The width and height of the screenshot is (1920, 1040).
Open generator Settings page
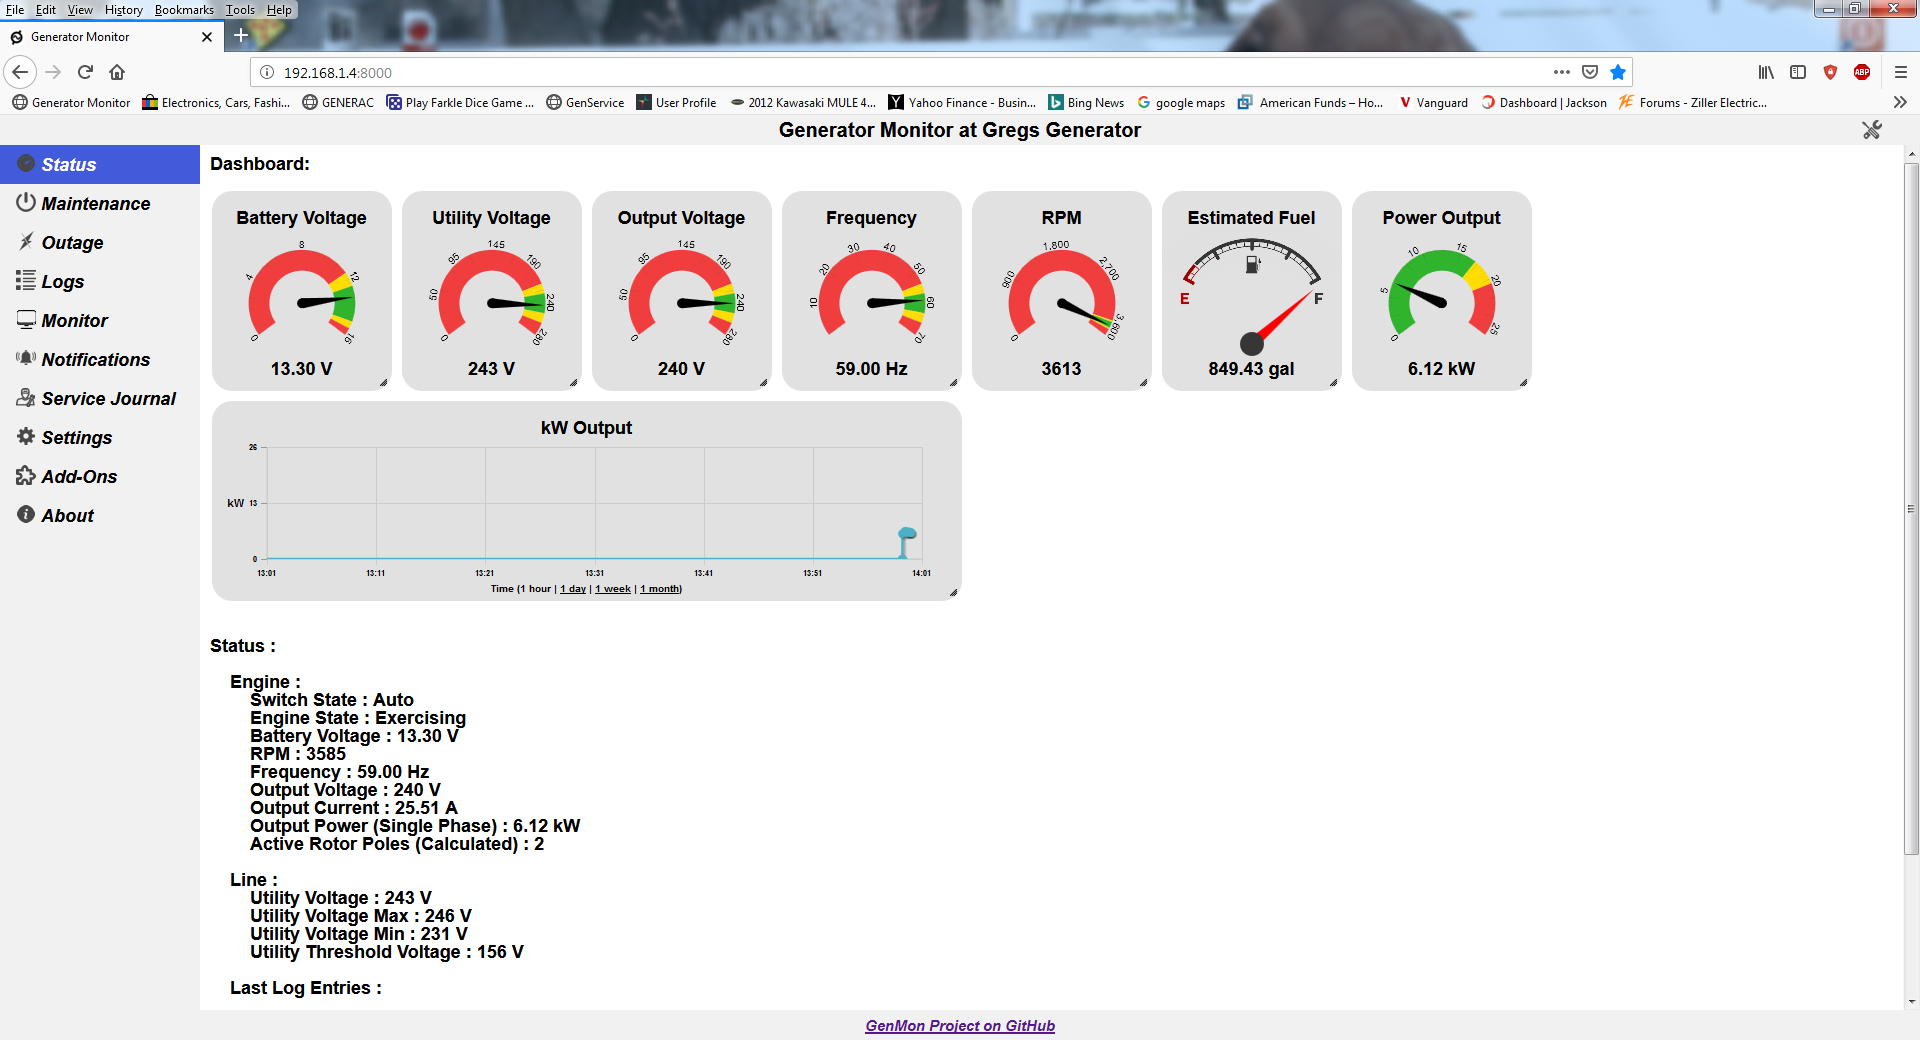[x=76, y=438]
